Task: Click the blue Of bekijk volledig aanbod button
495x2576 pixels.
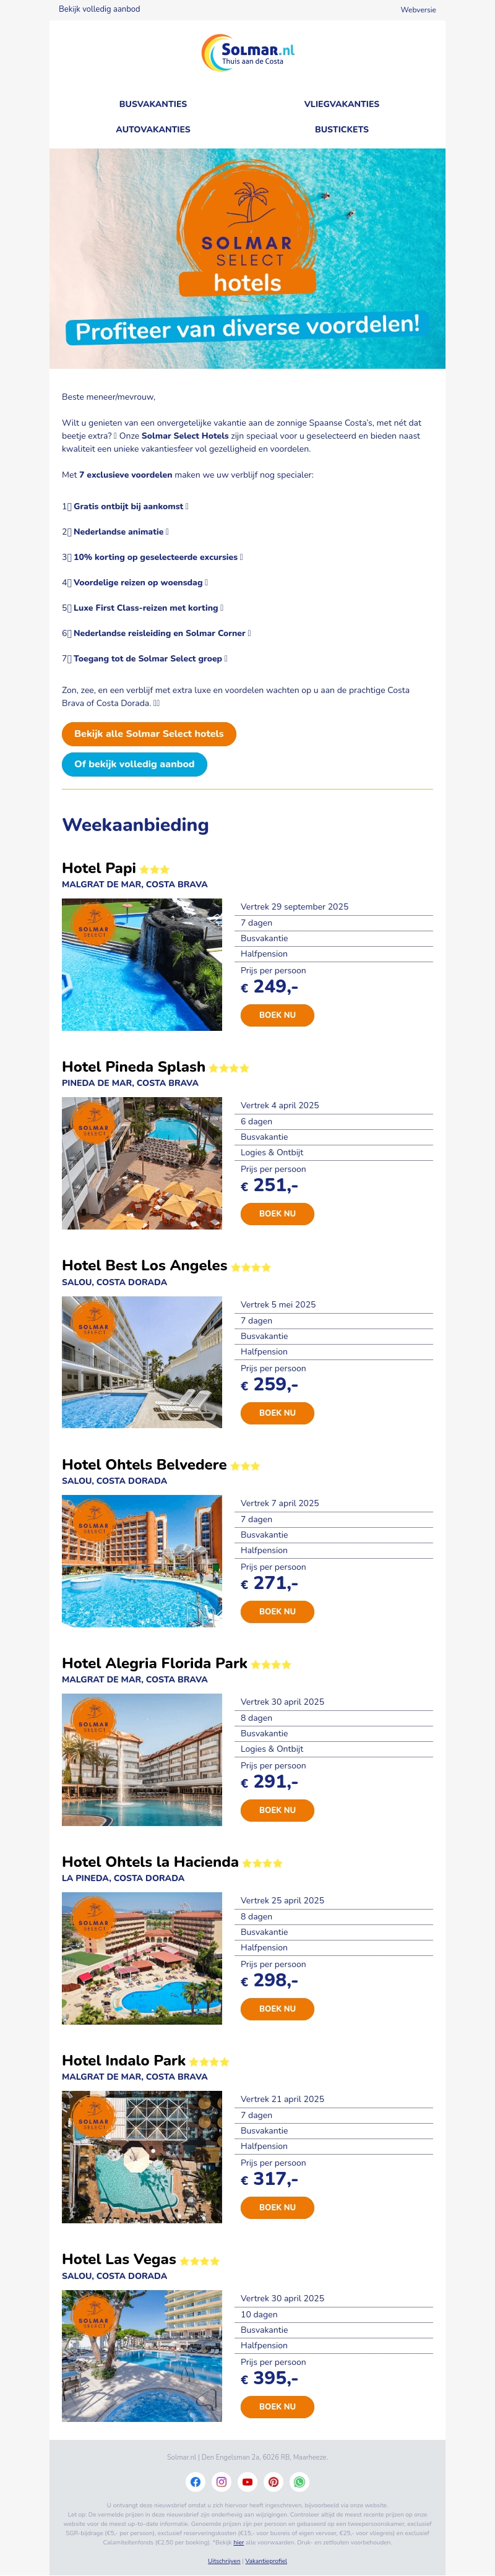Action: pos(135,764)
